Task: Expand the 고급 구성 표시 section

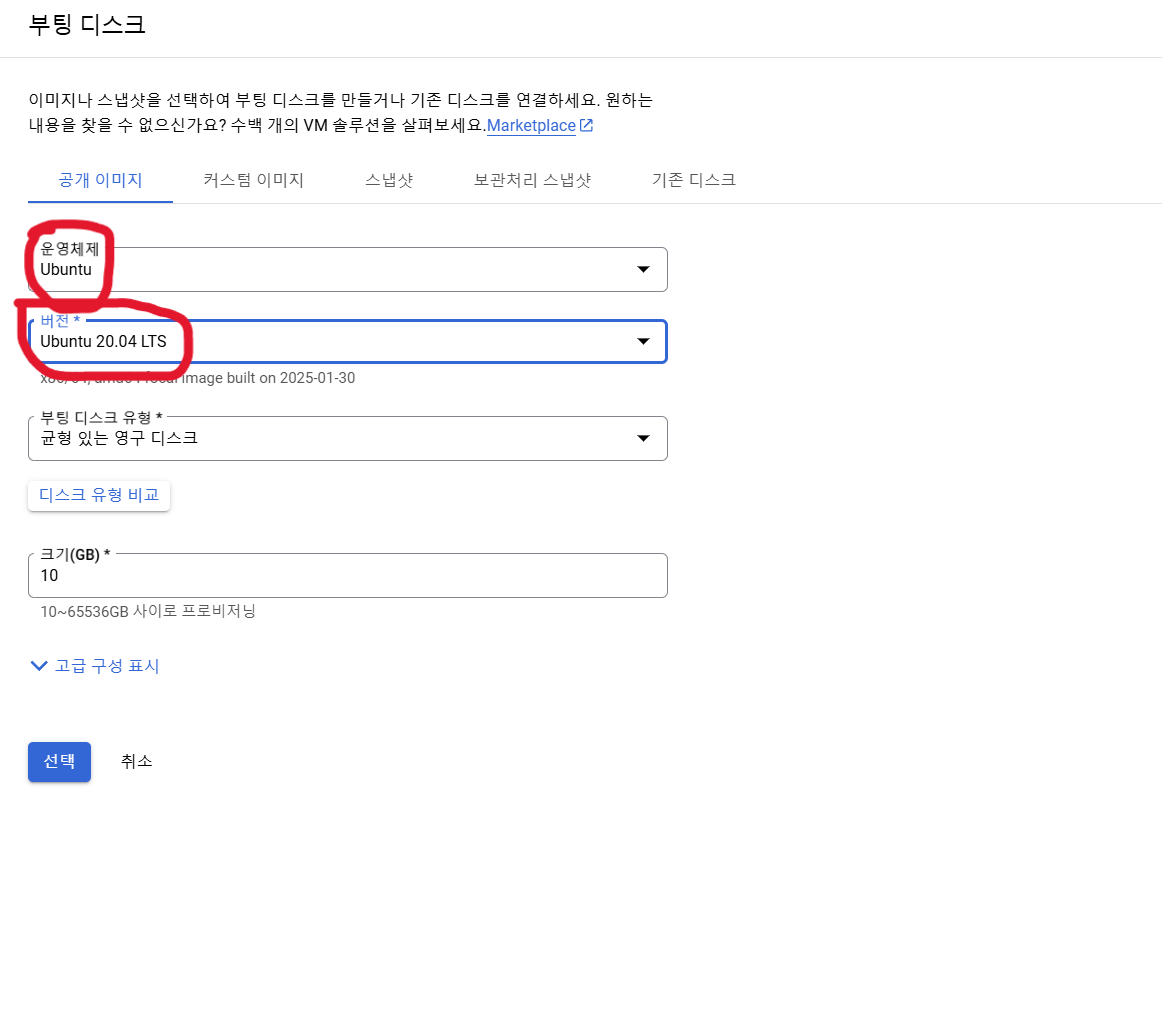Action: point(107,666)
